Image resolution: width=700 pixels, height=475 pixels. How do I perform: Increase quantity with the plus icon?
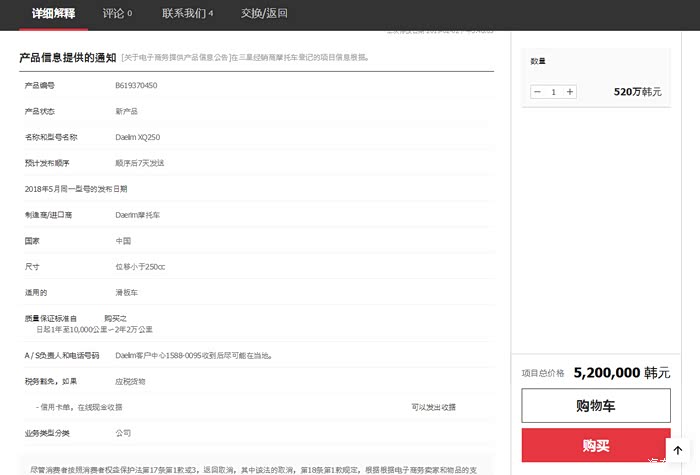click(x=570, y=92)
